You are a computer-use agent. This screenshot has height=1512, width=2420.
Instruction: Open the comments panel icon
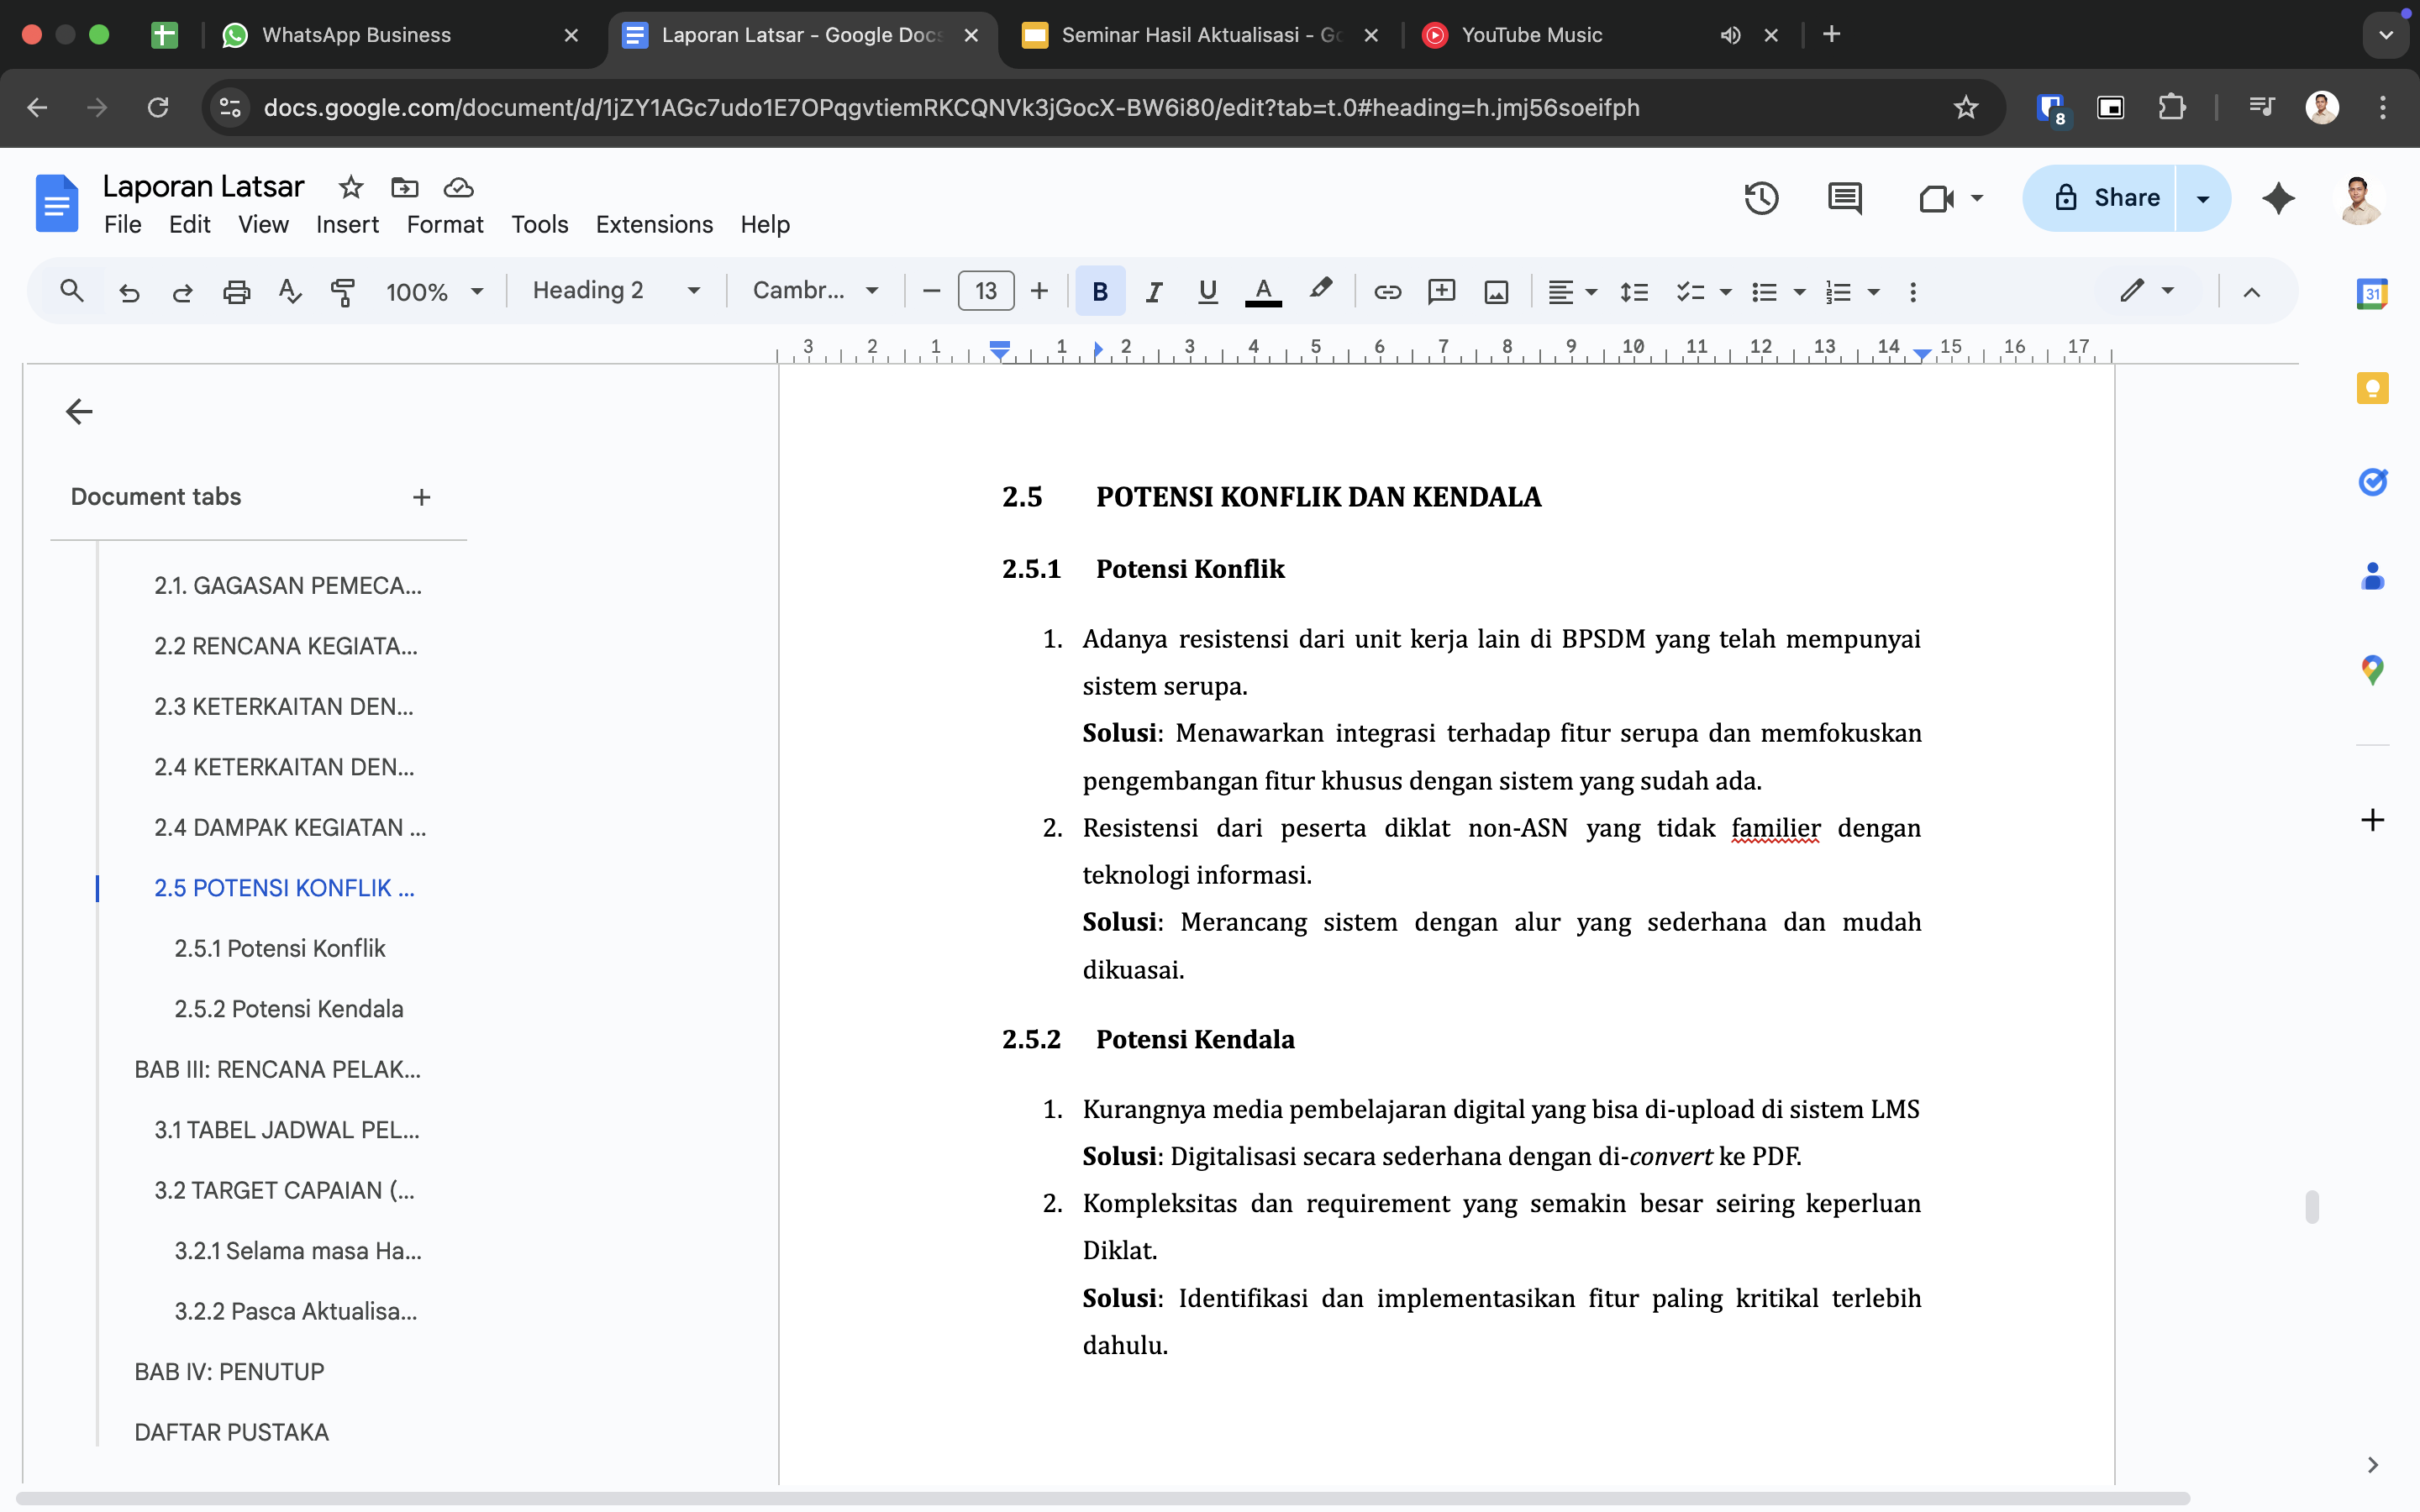(x=1844, y=198)
